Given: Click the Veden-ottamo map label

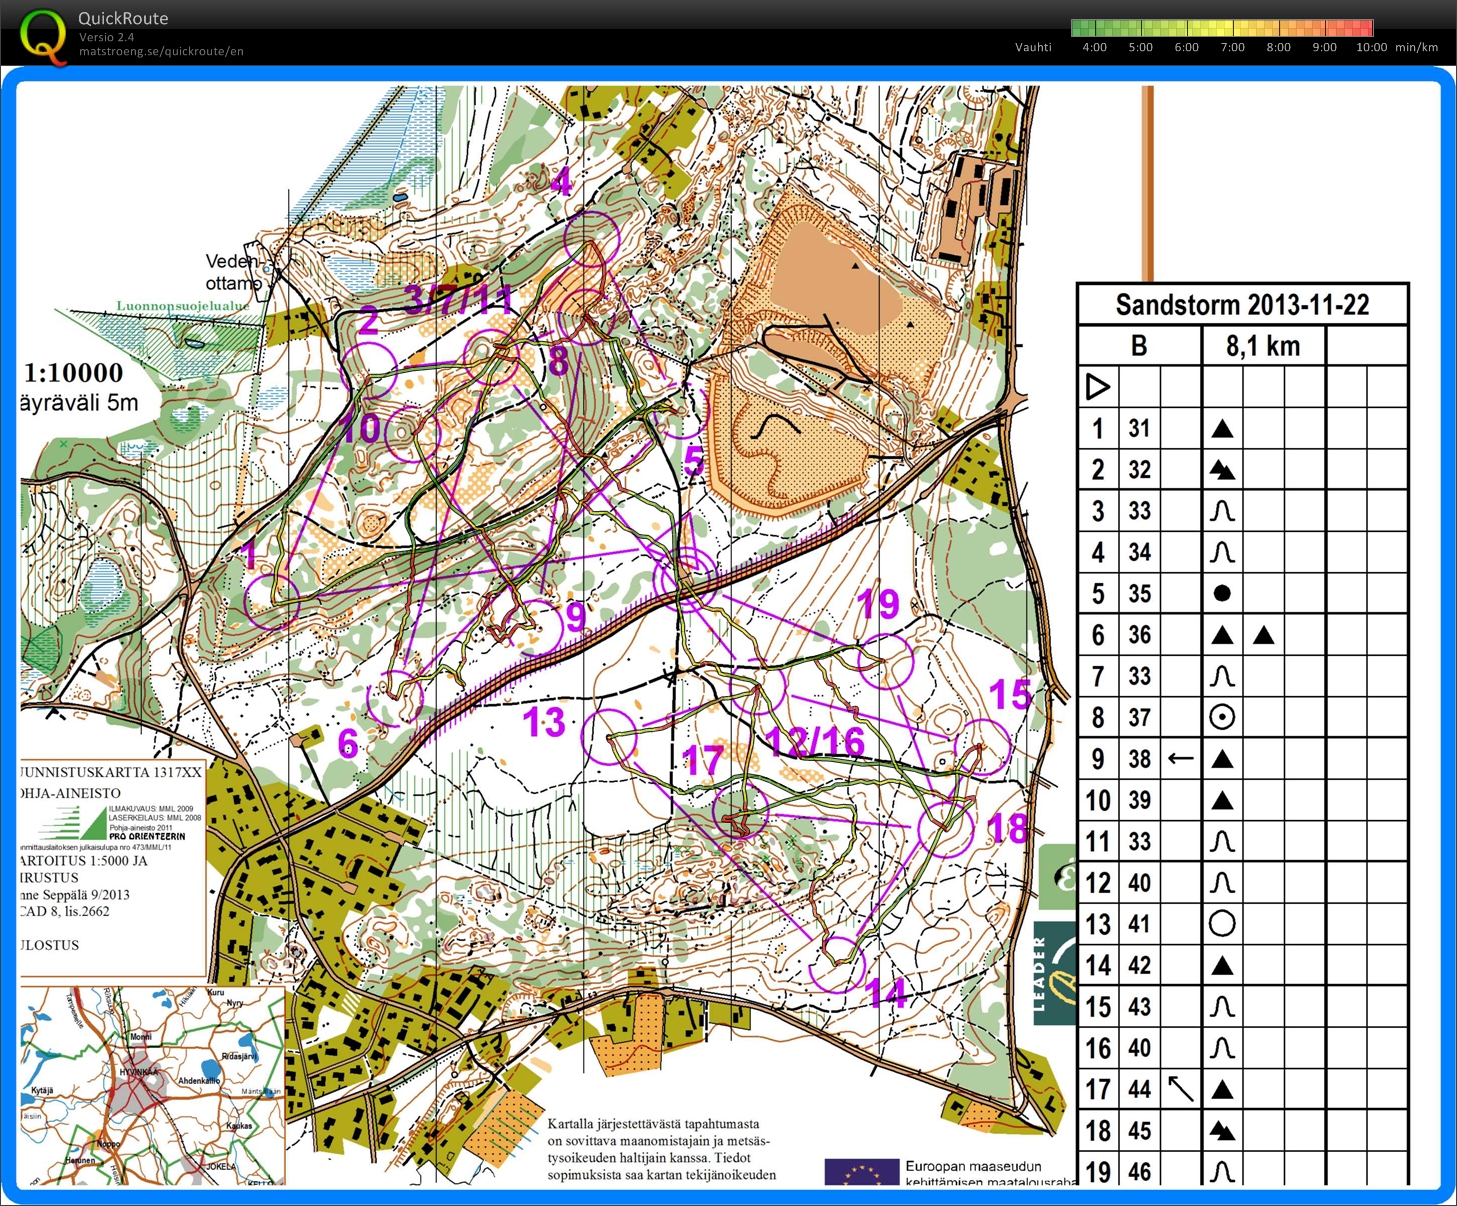Looking at the screenshot, I should [233, 272].
